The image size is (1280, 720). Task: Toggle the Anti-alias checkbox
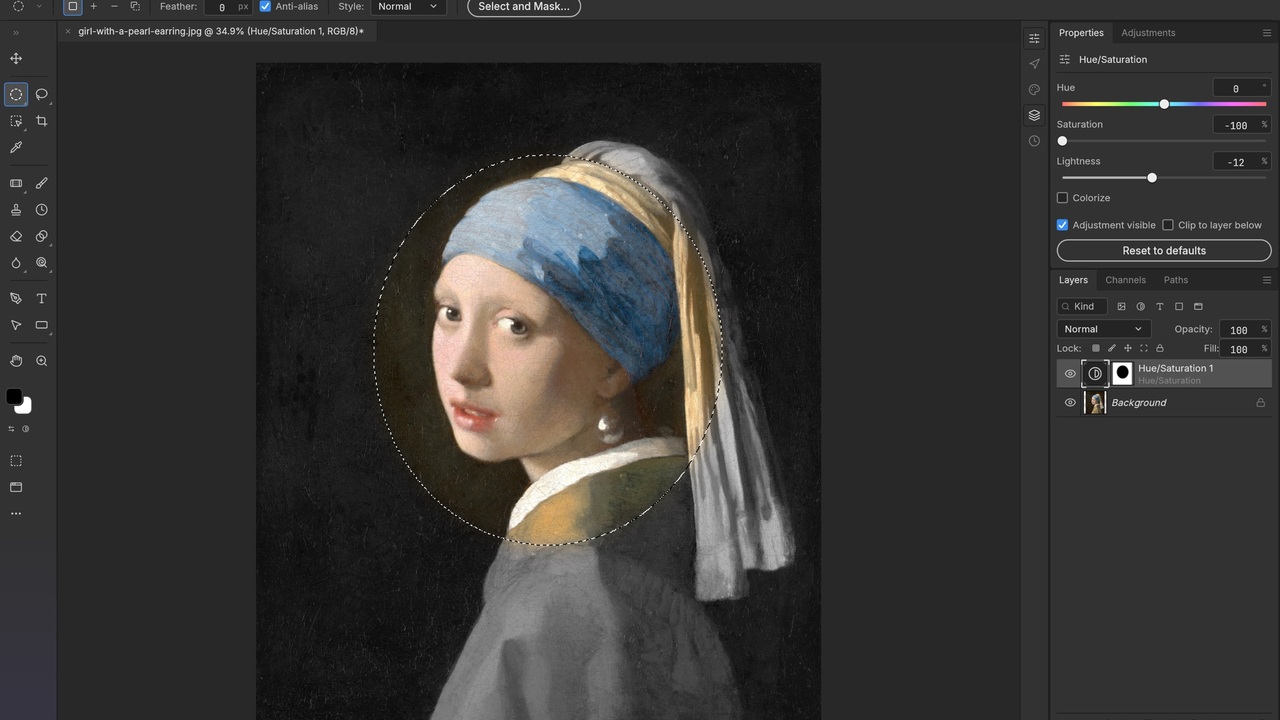click(265, 6)
